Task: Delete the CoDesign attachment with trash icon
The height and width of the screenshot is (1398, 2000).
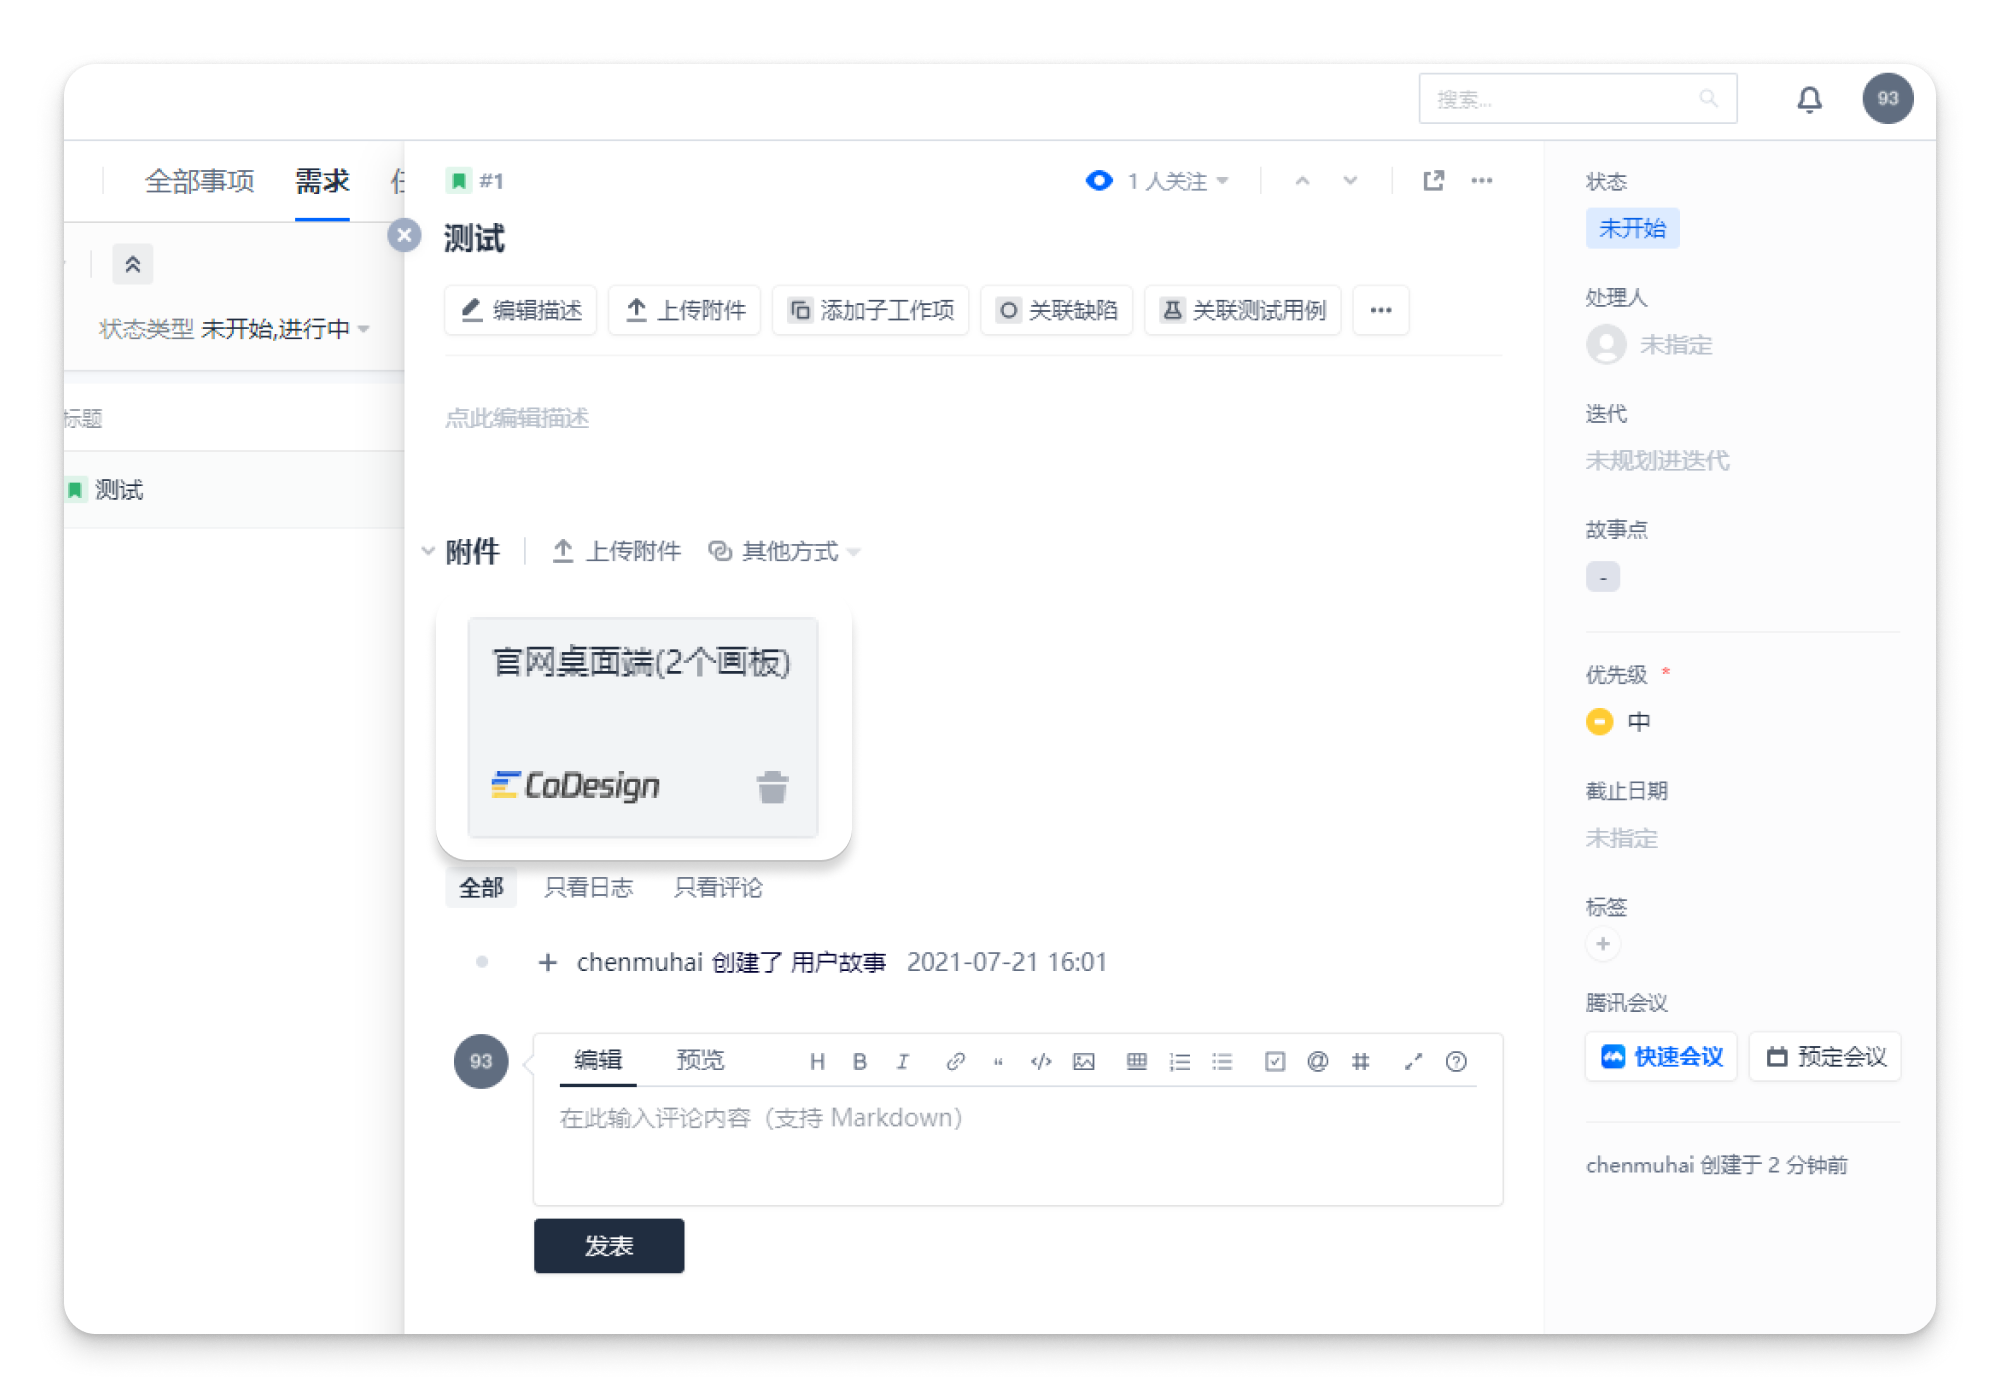Action: (772, 787)
